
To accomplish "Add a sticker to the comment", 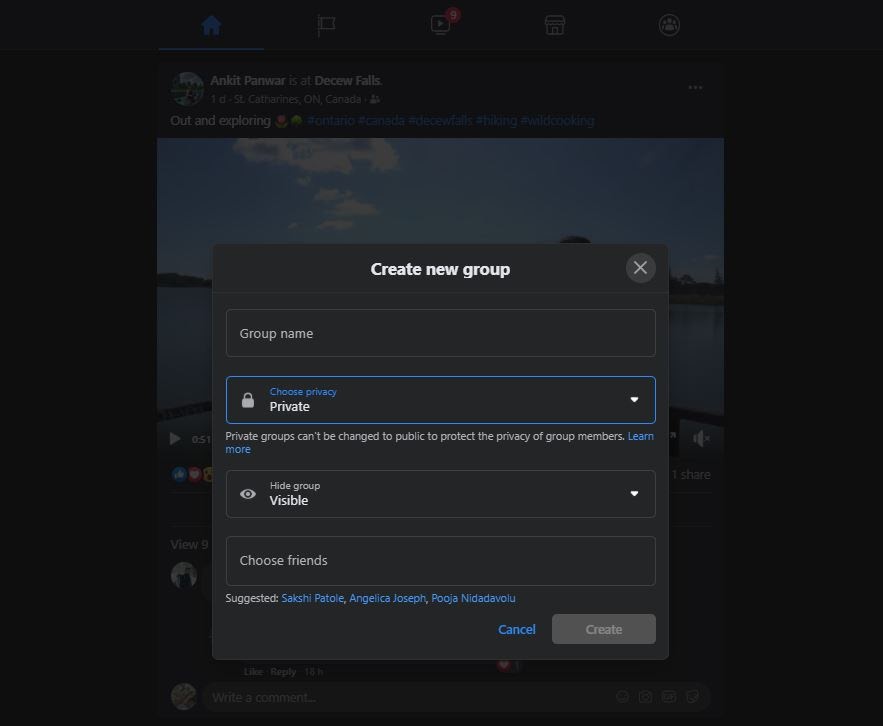I will point(692,697).
